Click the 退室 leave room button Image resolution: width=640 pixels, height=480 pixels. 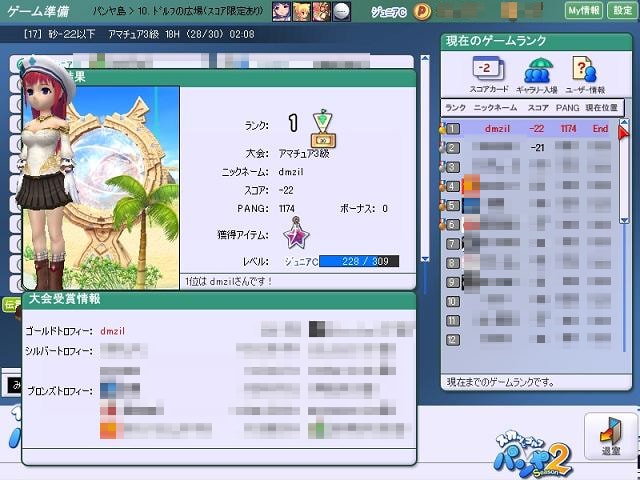[x=610, y=436]
